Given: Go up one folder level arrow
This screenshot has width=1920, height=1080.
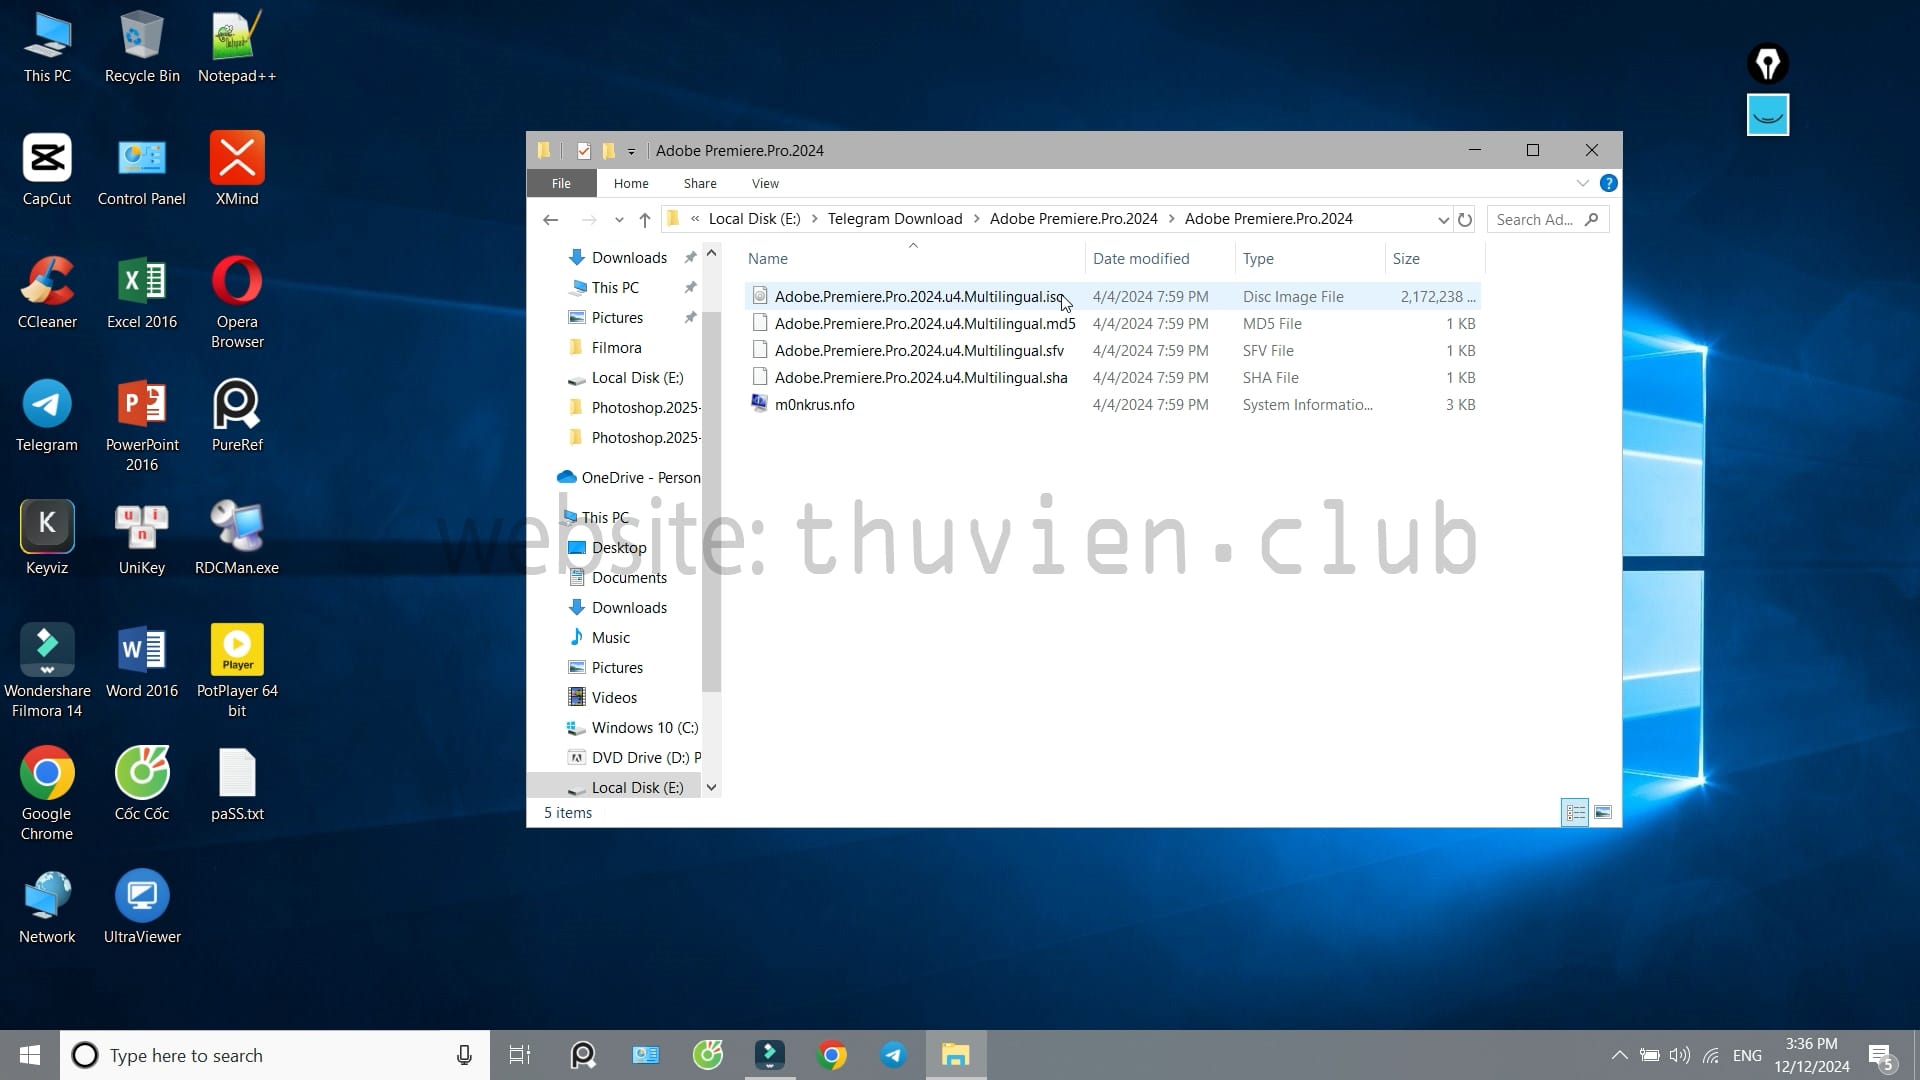Looking at the screenshot, I should coord(645,219).
